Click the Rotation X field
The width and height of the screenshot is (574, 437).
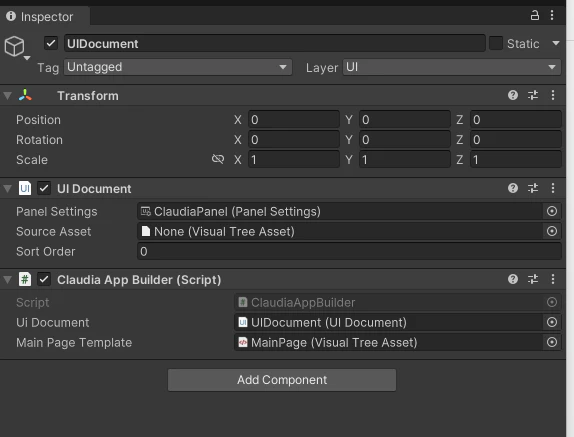[x=294, y=139]
